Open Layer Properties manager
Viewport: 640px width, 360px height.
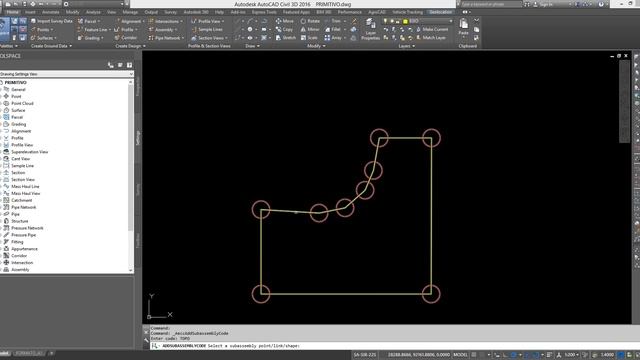click(371, 29)
